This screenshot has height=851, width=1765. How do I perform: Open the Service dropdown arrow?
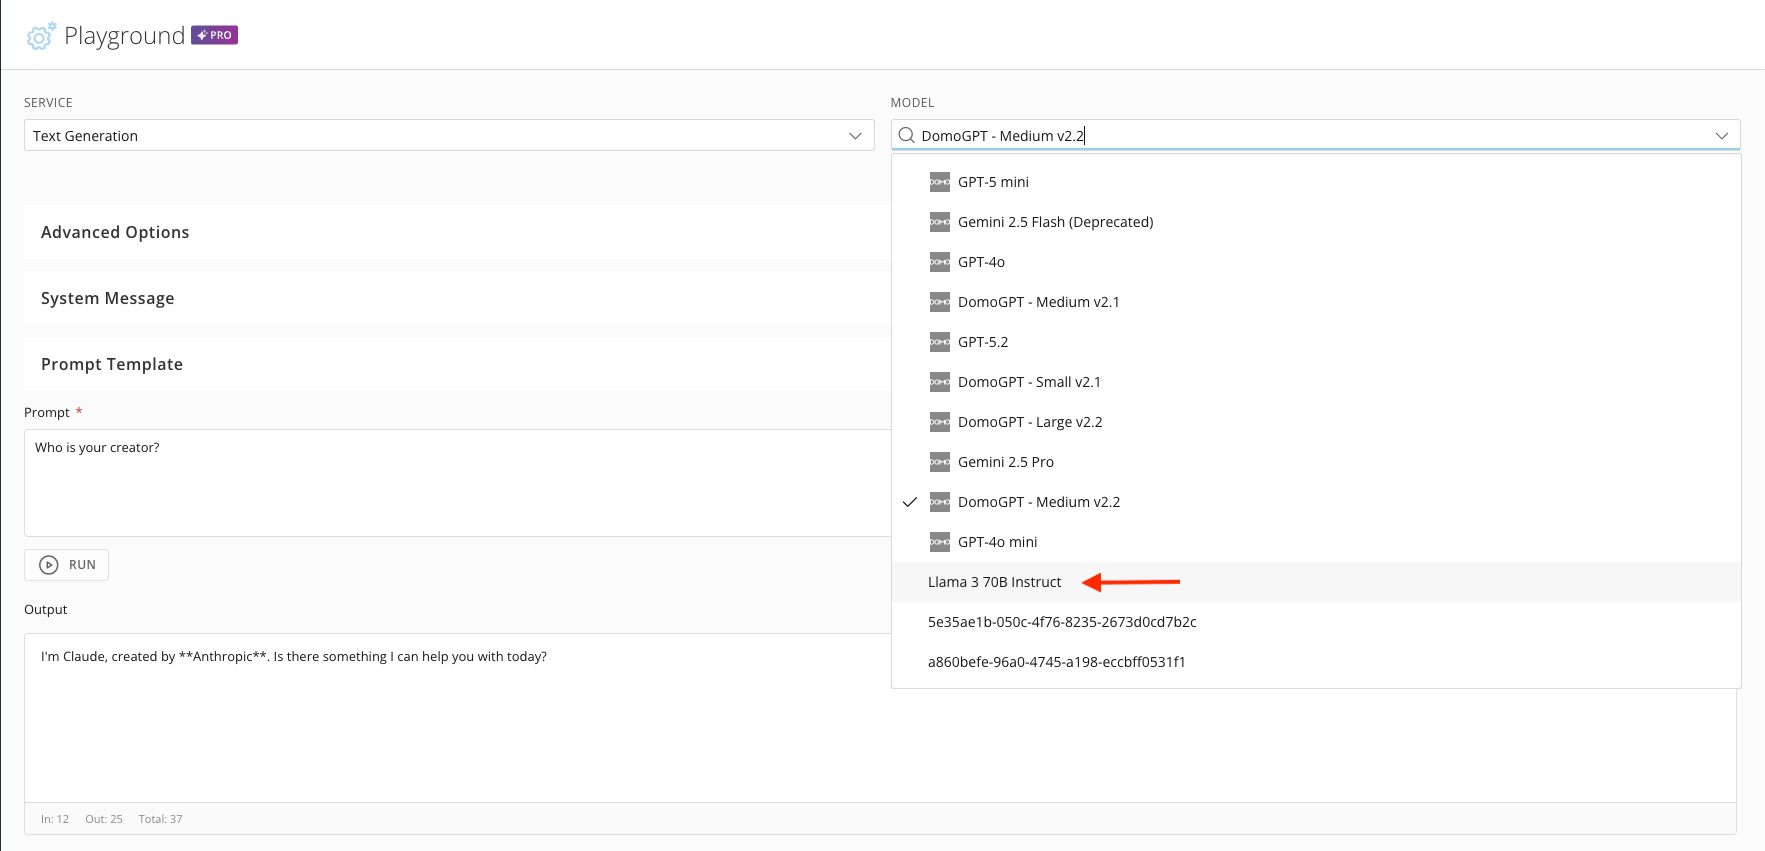pos(855,136)
